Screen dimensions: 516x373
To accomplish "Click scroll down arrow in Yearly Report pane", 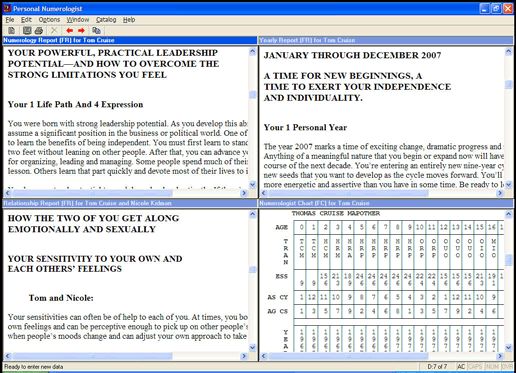I will pos(508,184).
